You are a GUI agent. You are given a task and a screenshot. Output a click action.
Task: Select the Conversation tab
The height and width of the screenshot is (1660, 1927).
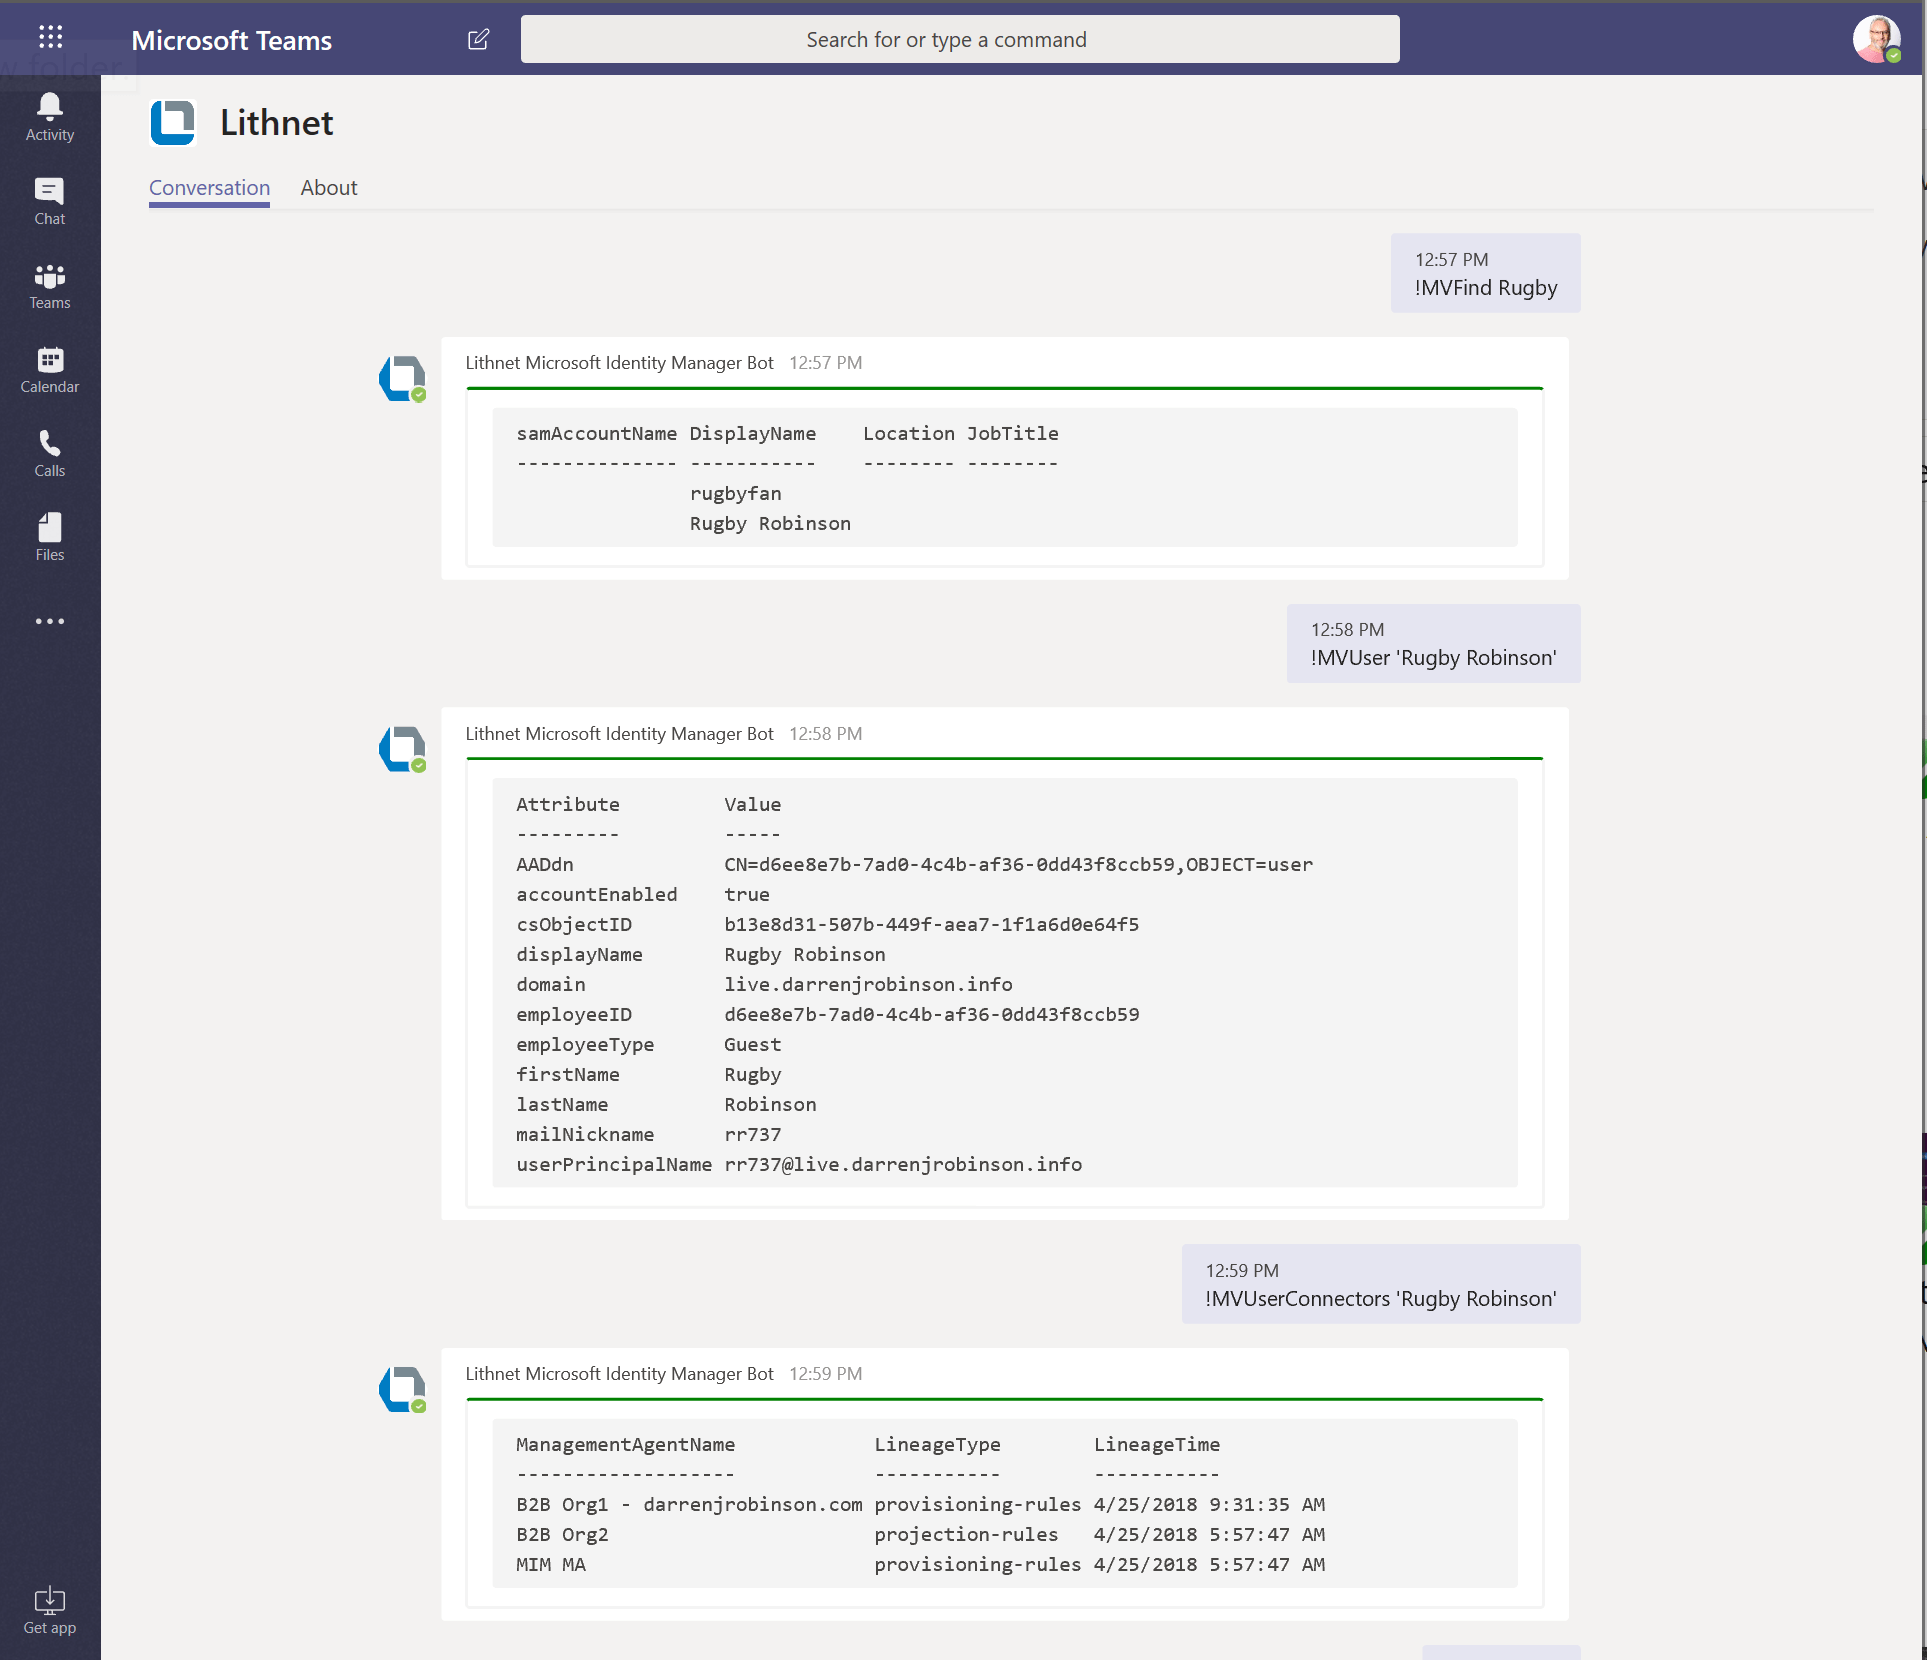(209, 187)
